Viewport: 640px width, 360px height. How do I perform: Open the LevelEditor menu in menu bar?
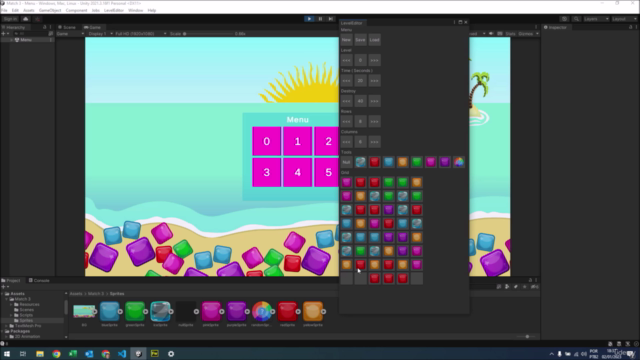113,10
